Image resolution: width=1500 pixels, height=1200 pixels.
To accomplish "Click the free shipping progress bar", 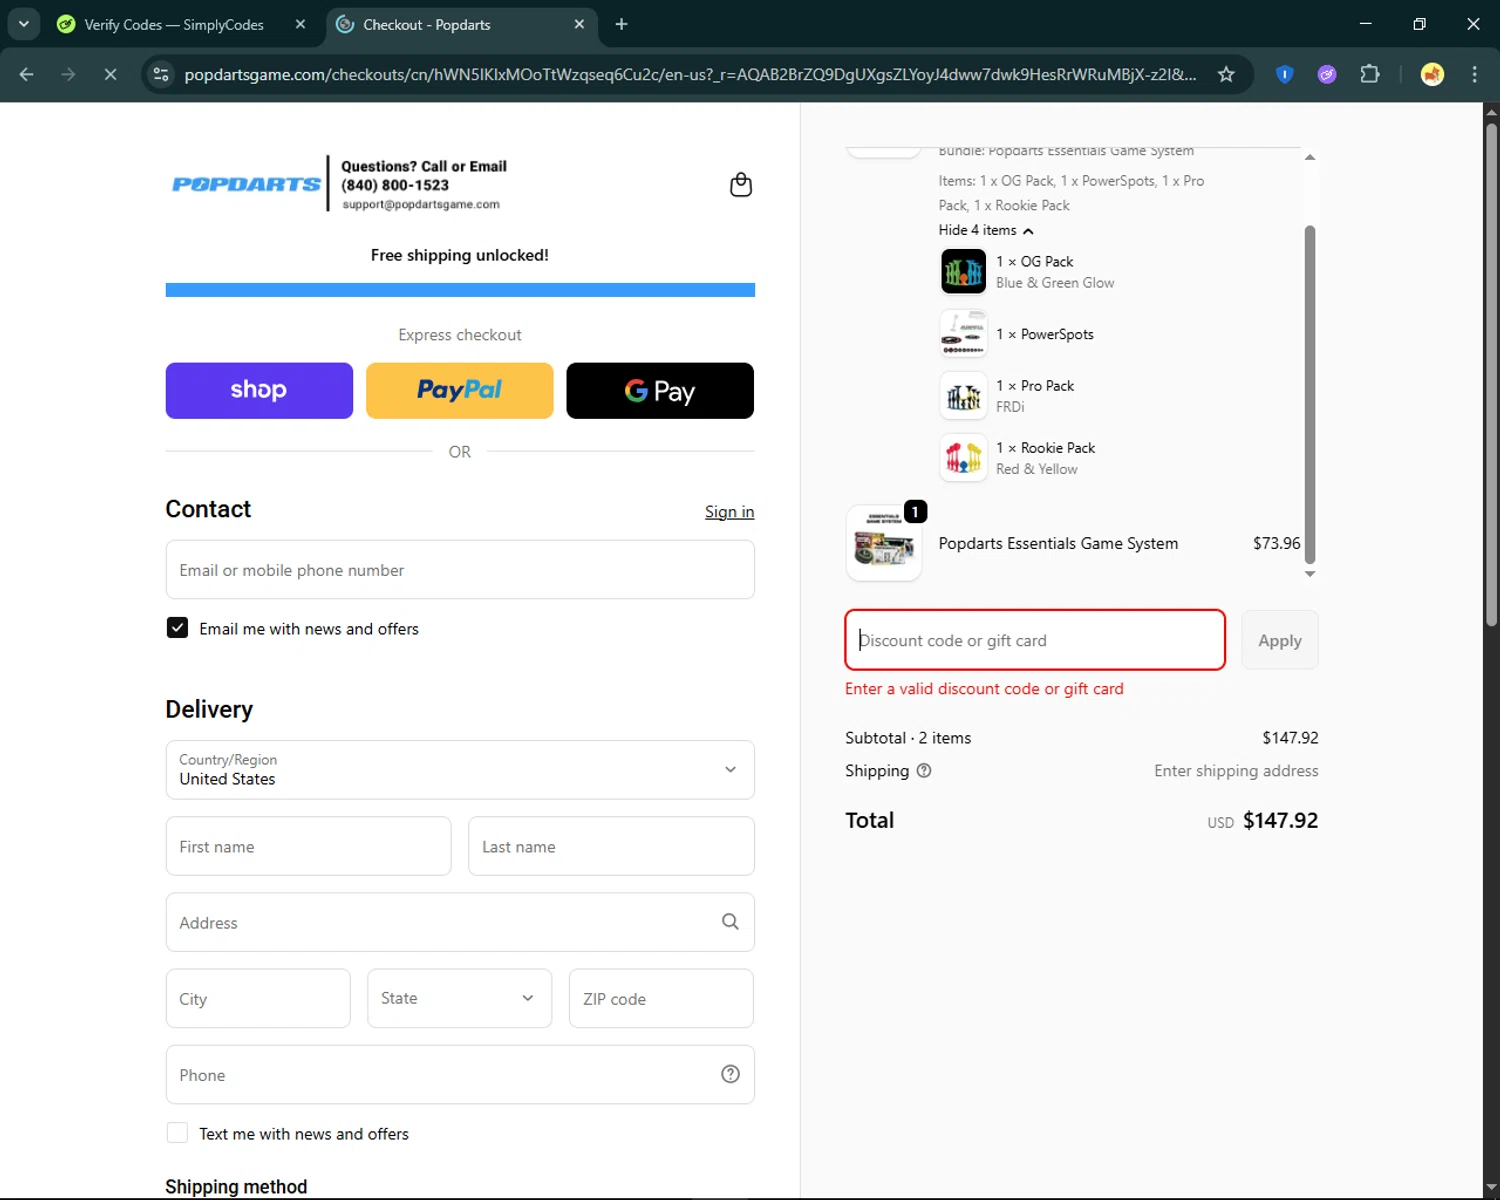I will (460, 290).
